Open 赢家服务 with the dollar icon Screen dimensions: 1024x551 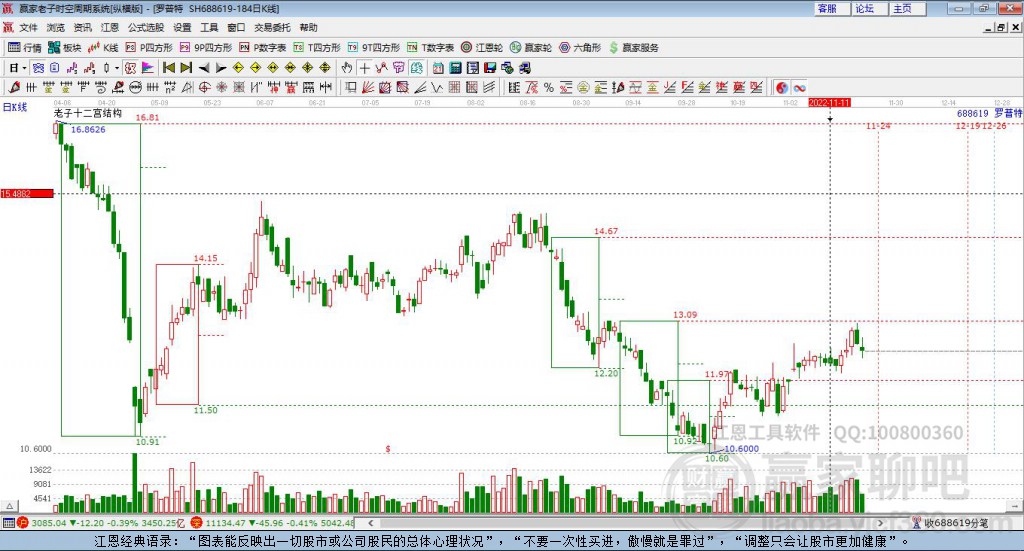coord(633,48)
